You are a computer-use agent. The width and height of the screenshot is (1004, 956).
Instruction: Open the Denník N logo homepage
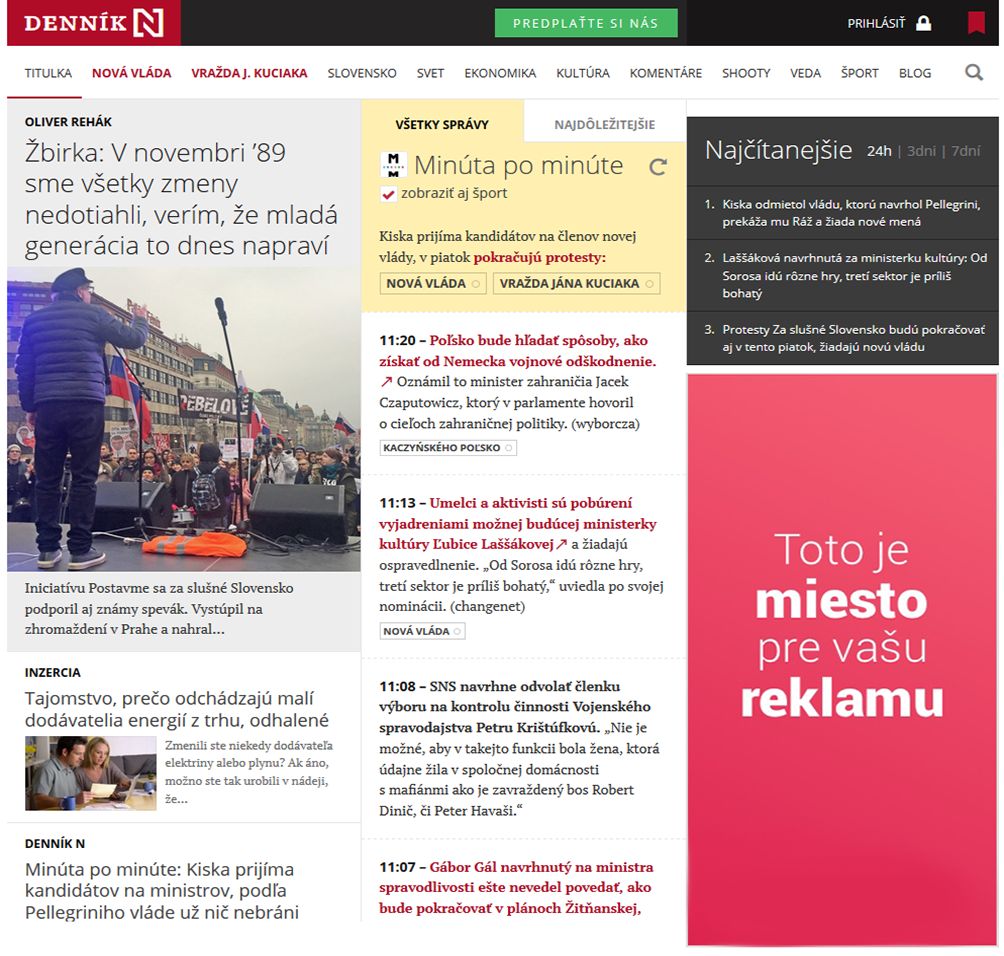93,23
